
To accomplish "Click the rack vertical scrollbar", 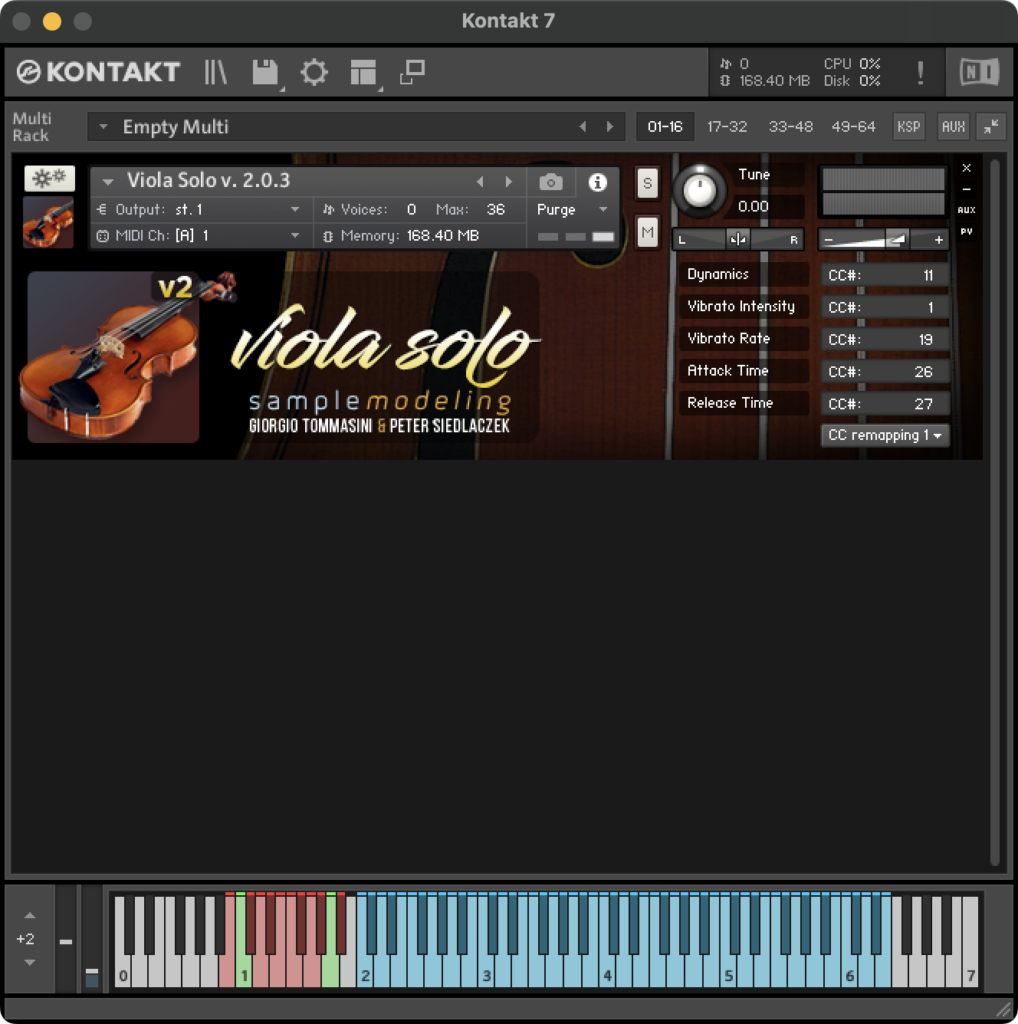I will 994,513.
